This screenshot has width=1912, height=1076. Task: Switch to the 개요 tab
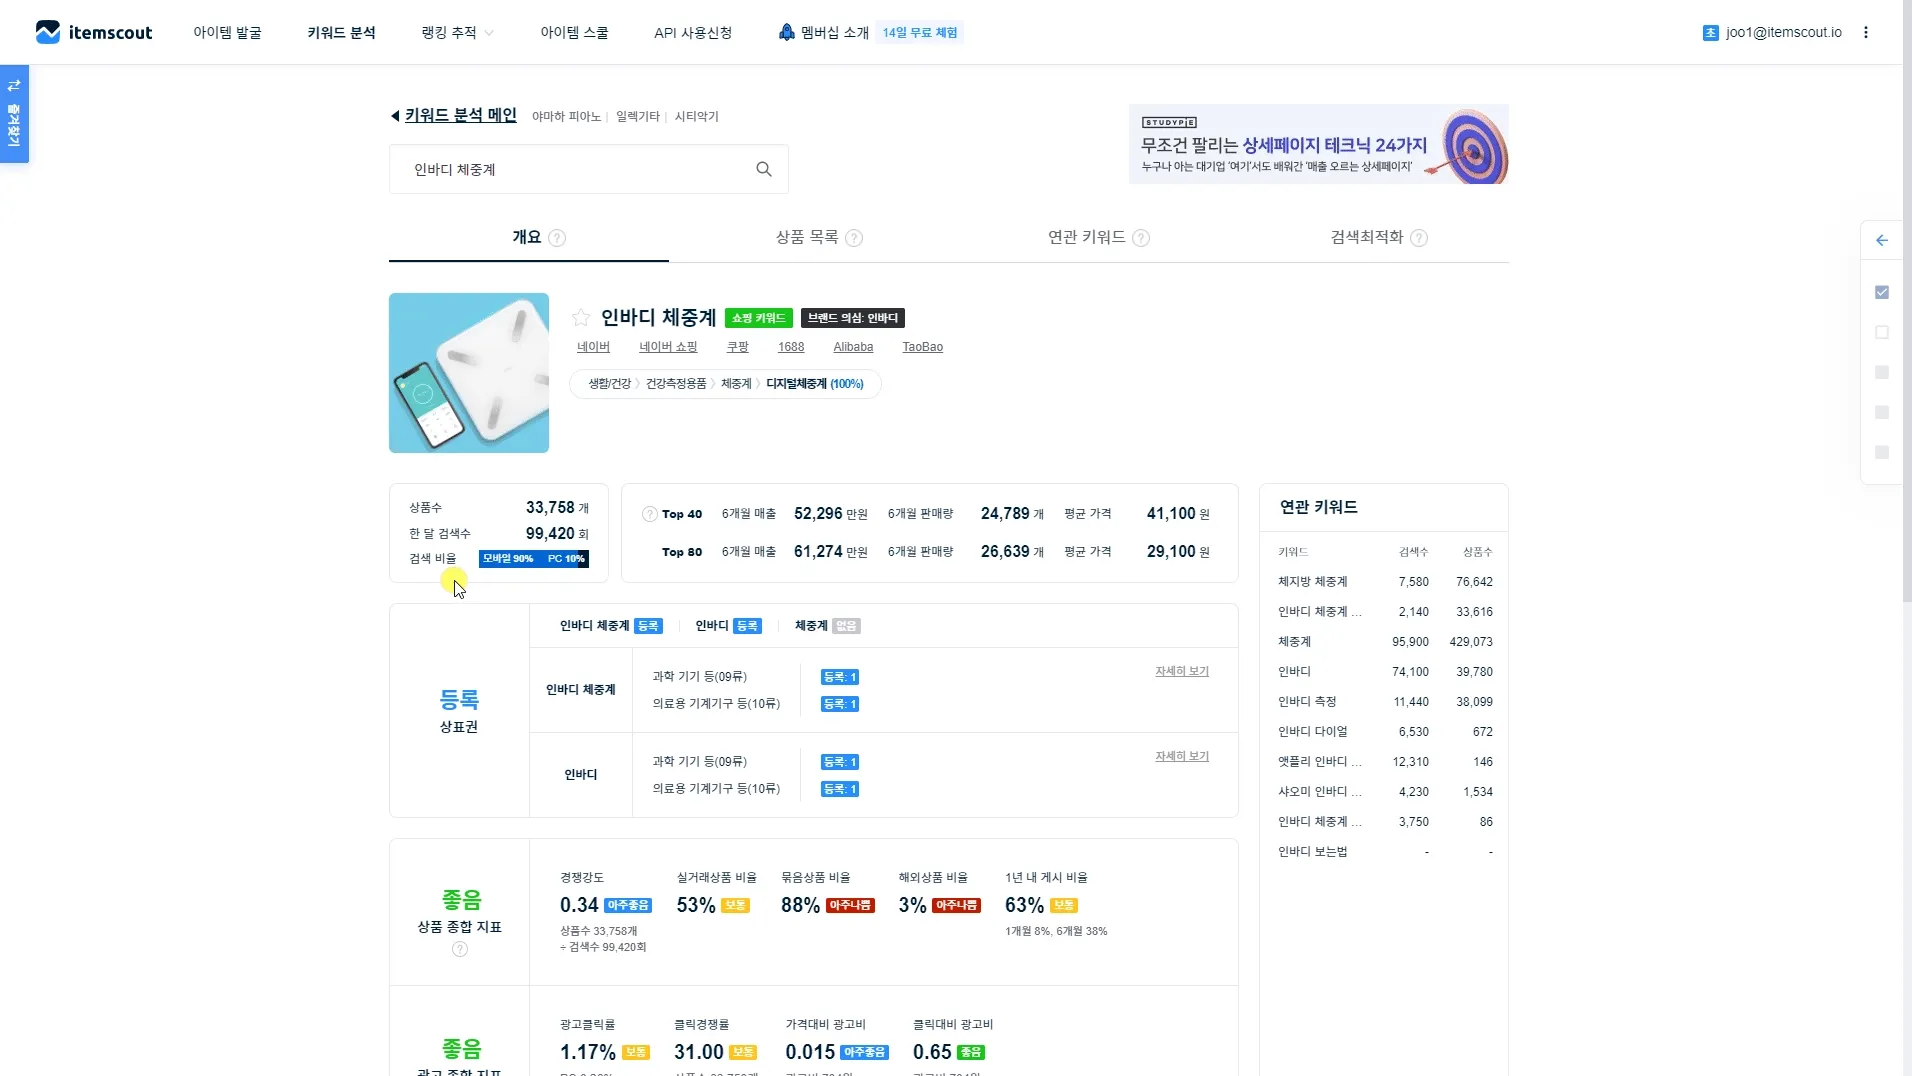pos(527,237)
